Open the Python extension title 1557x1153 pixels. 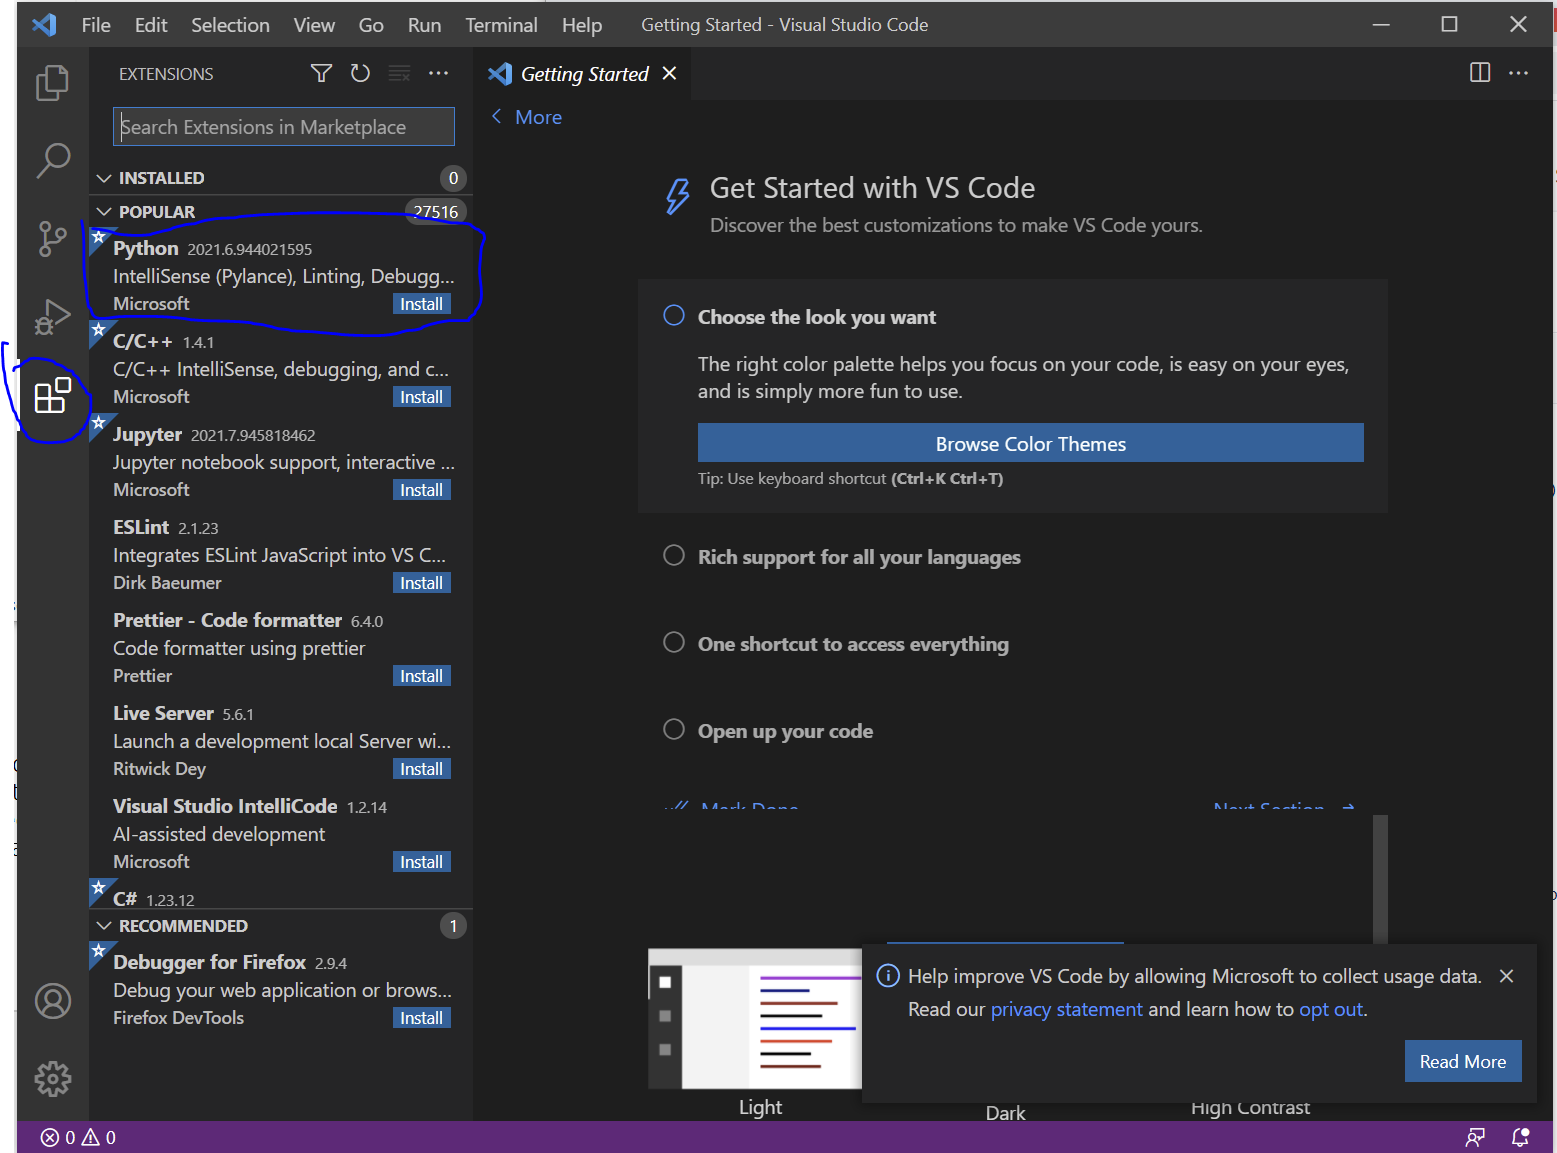[x=146, y=248]
